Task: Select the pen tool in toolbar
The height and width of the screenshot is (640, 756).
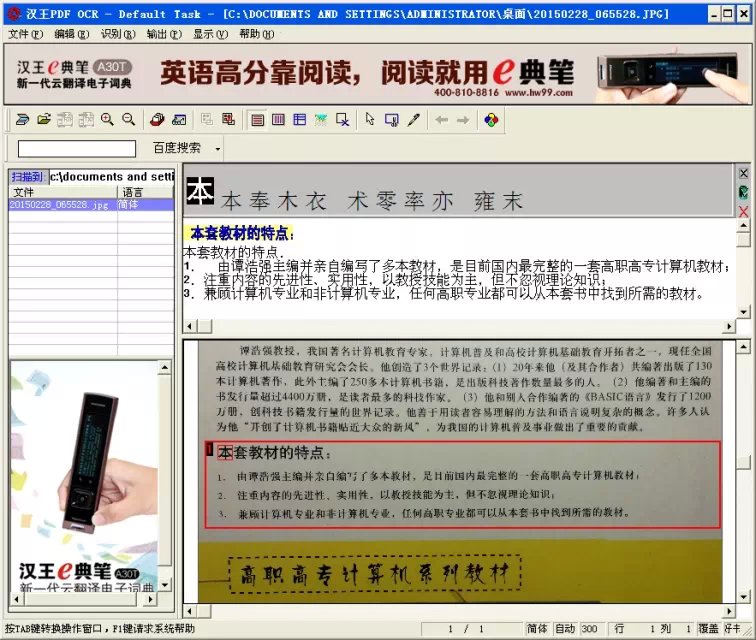Action: tap(414, 120)
